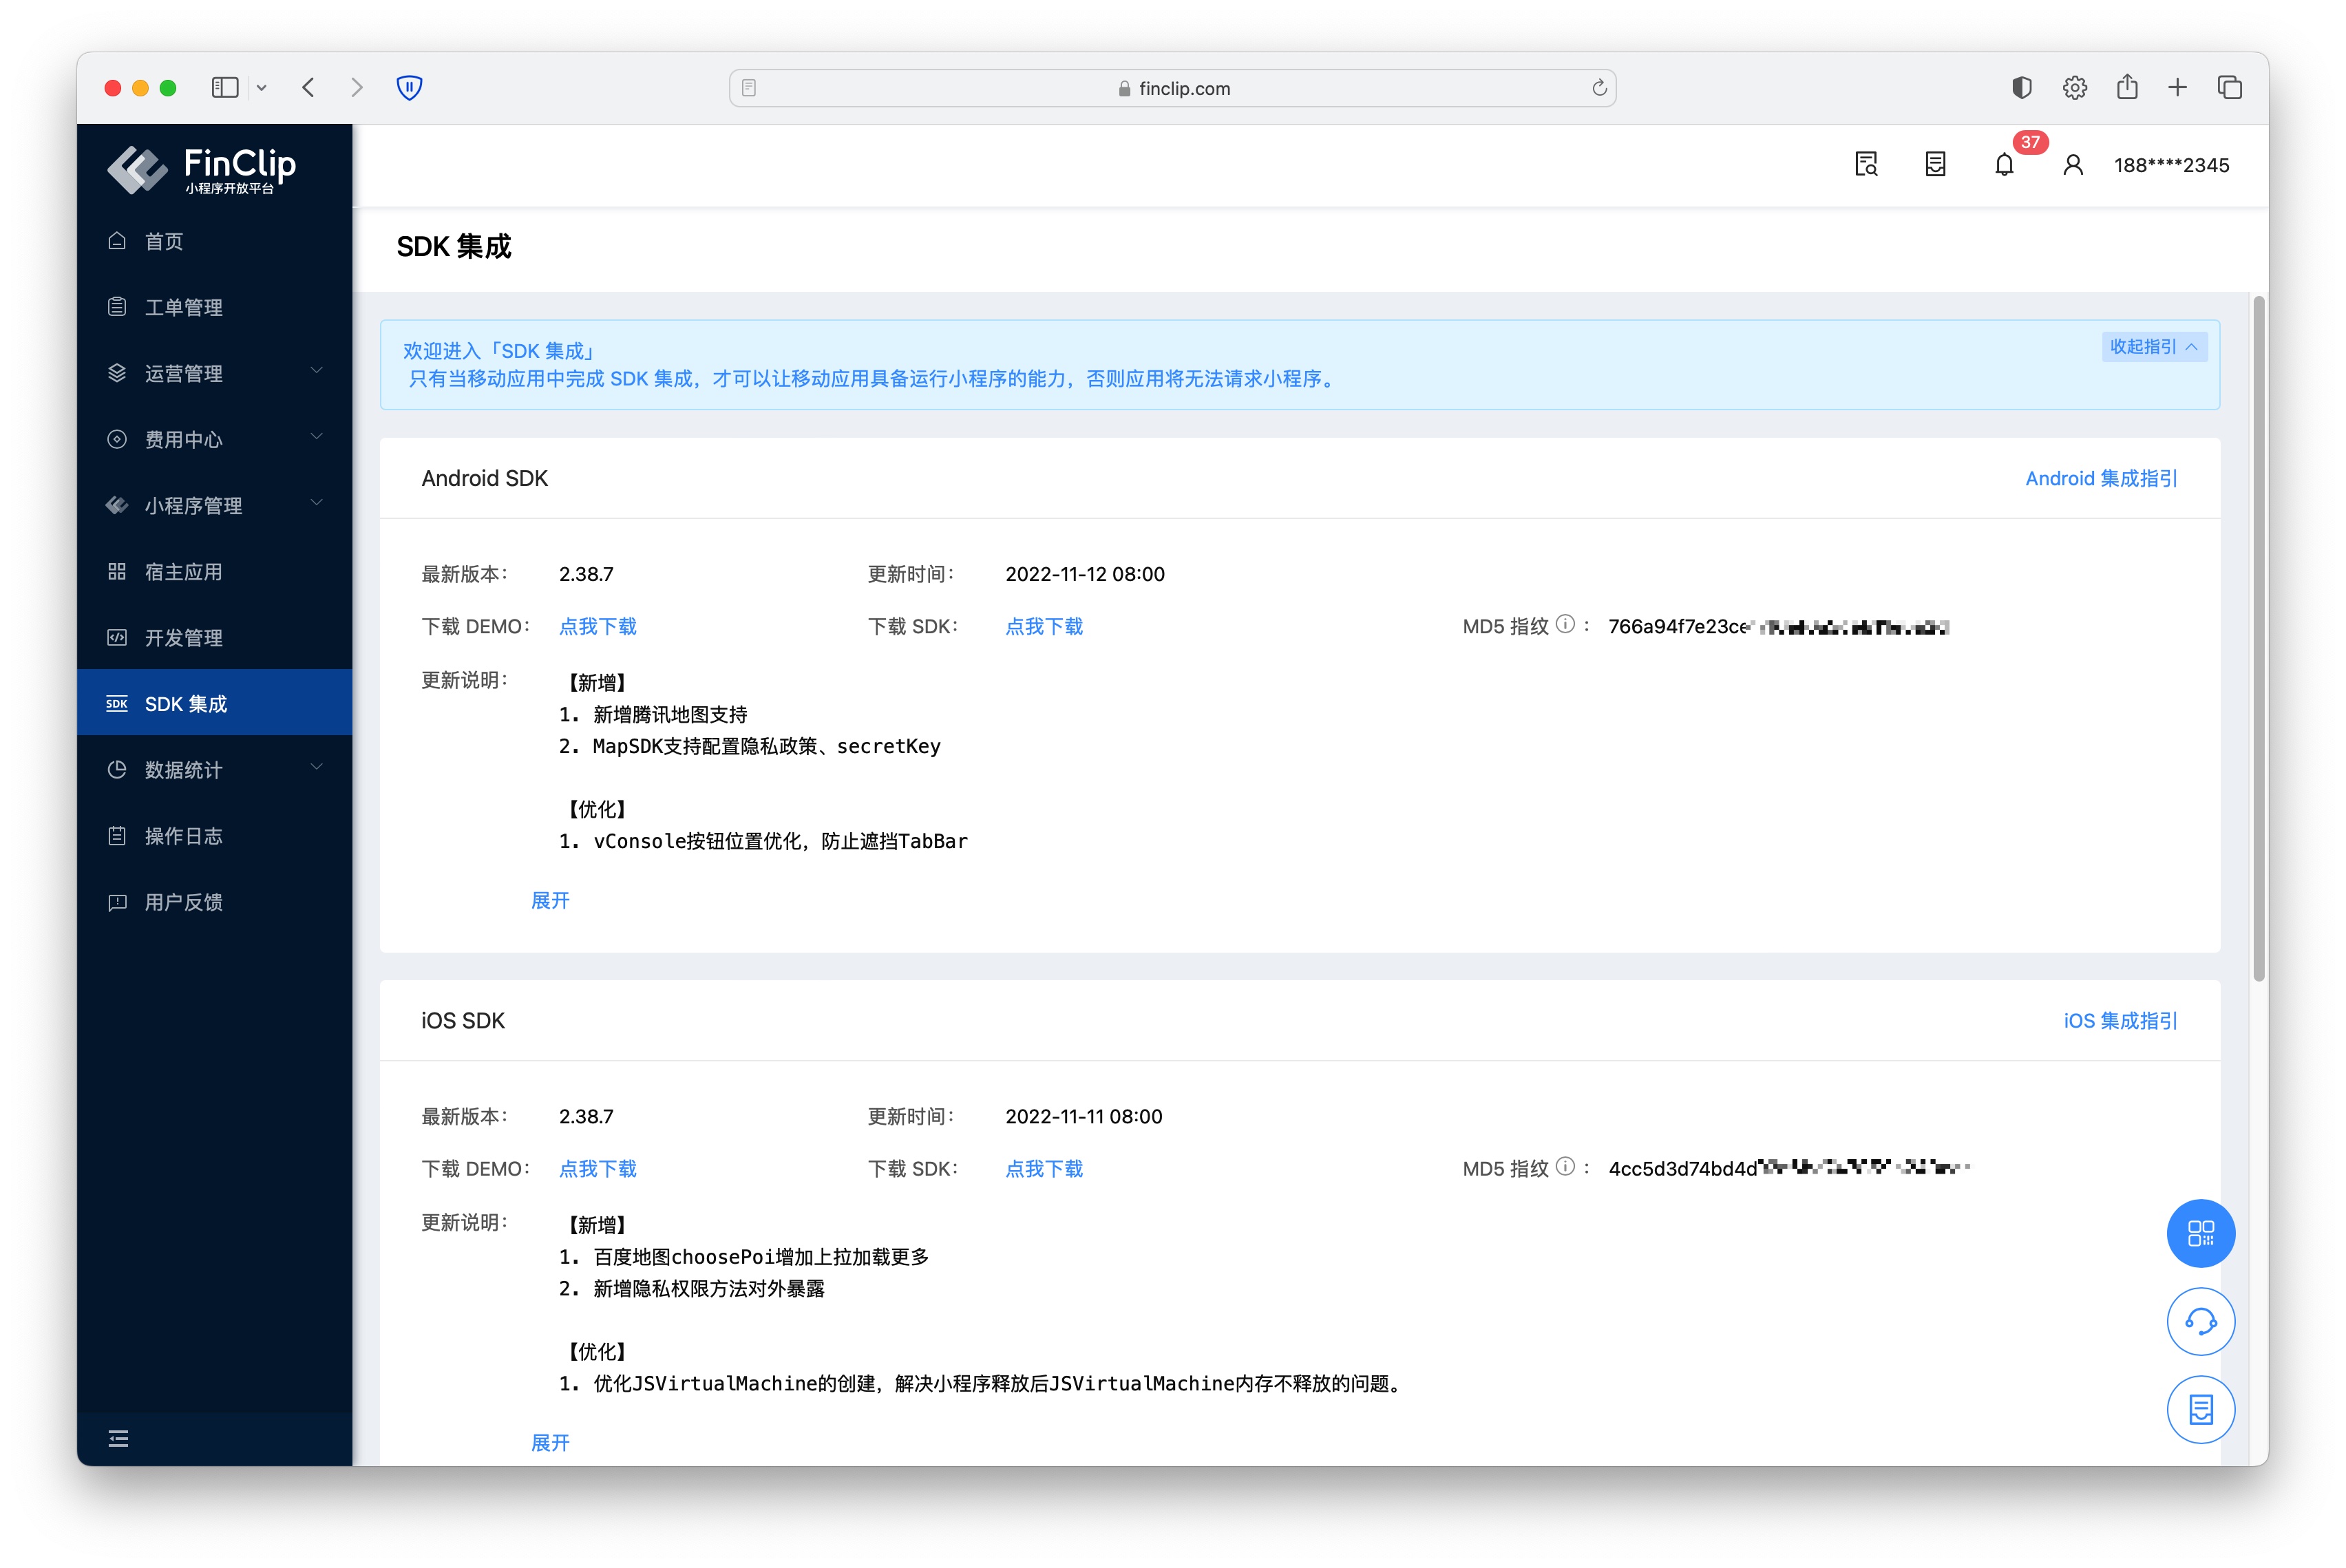This screenshot has width=2346, height=1568.
Task: Click the Android MD5 fingerprint info icon
Action: click(1565, 625)
